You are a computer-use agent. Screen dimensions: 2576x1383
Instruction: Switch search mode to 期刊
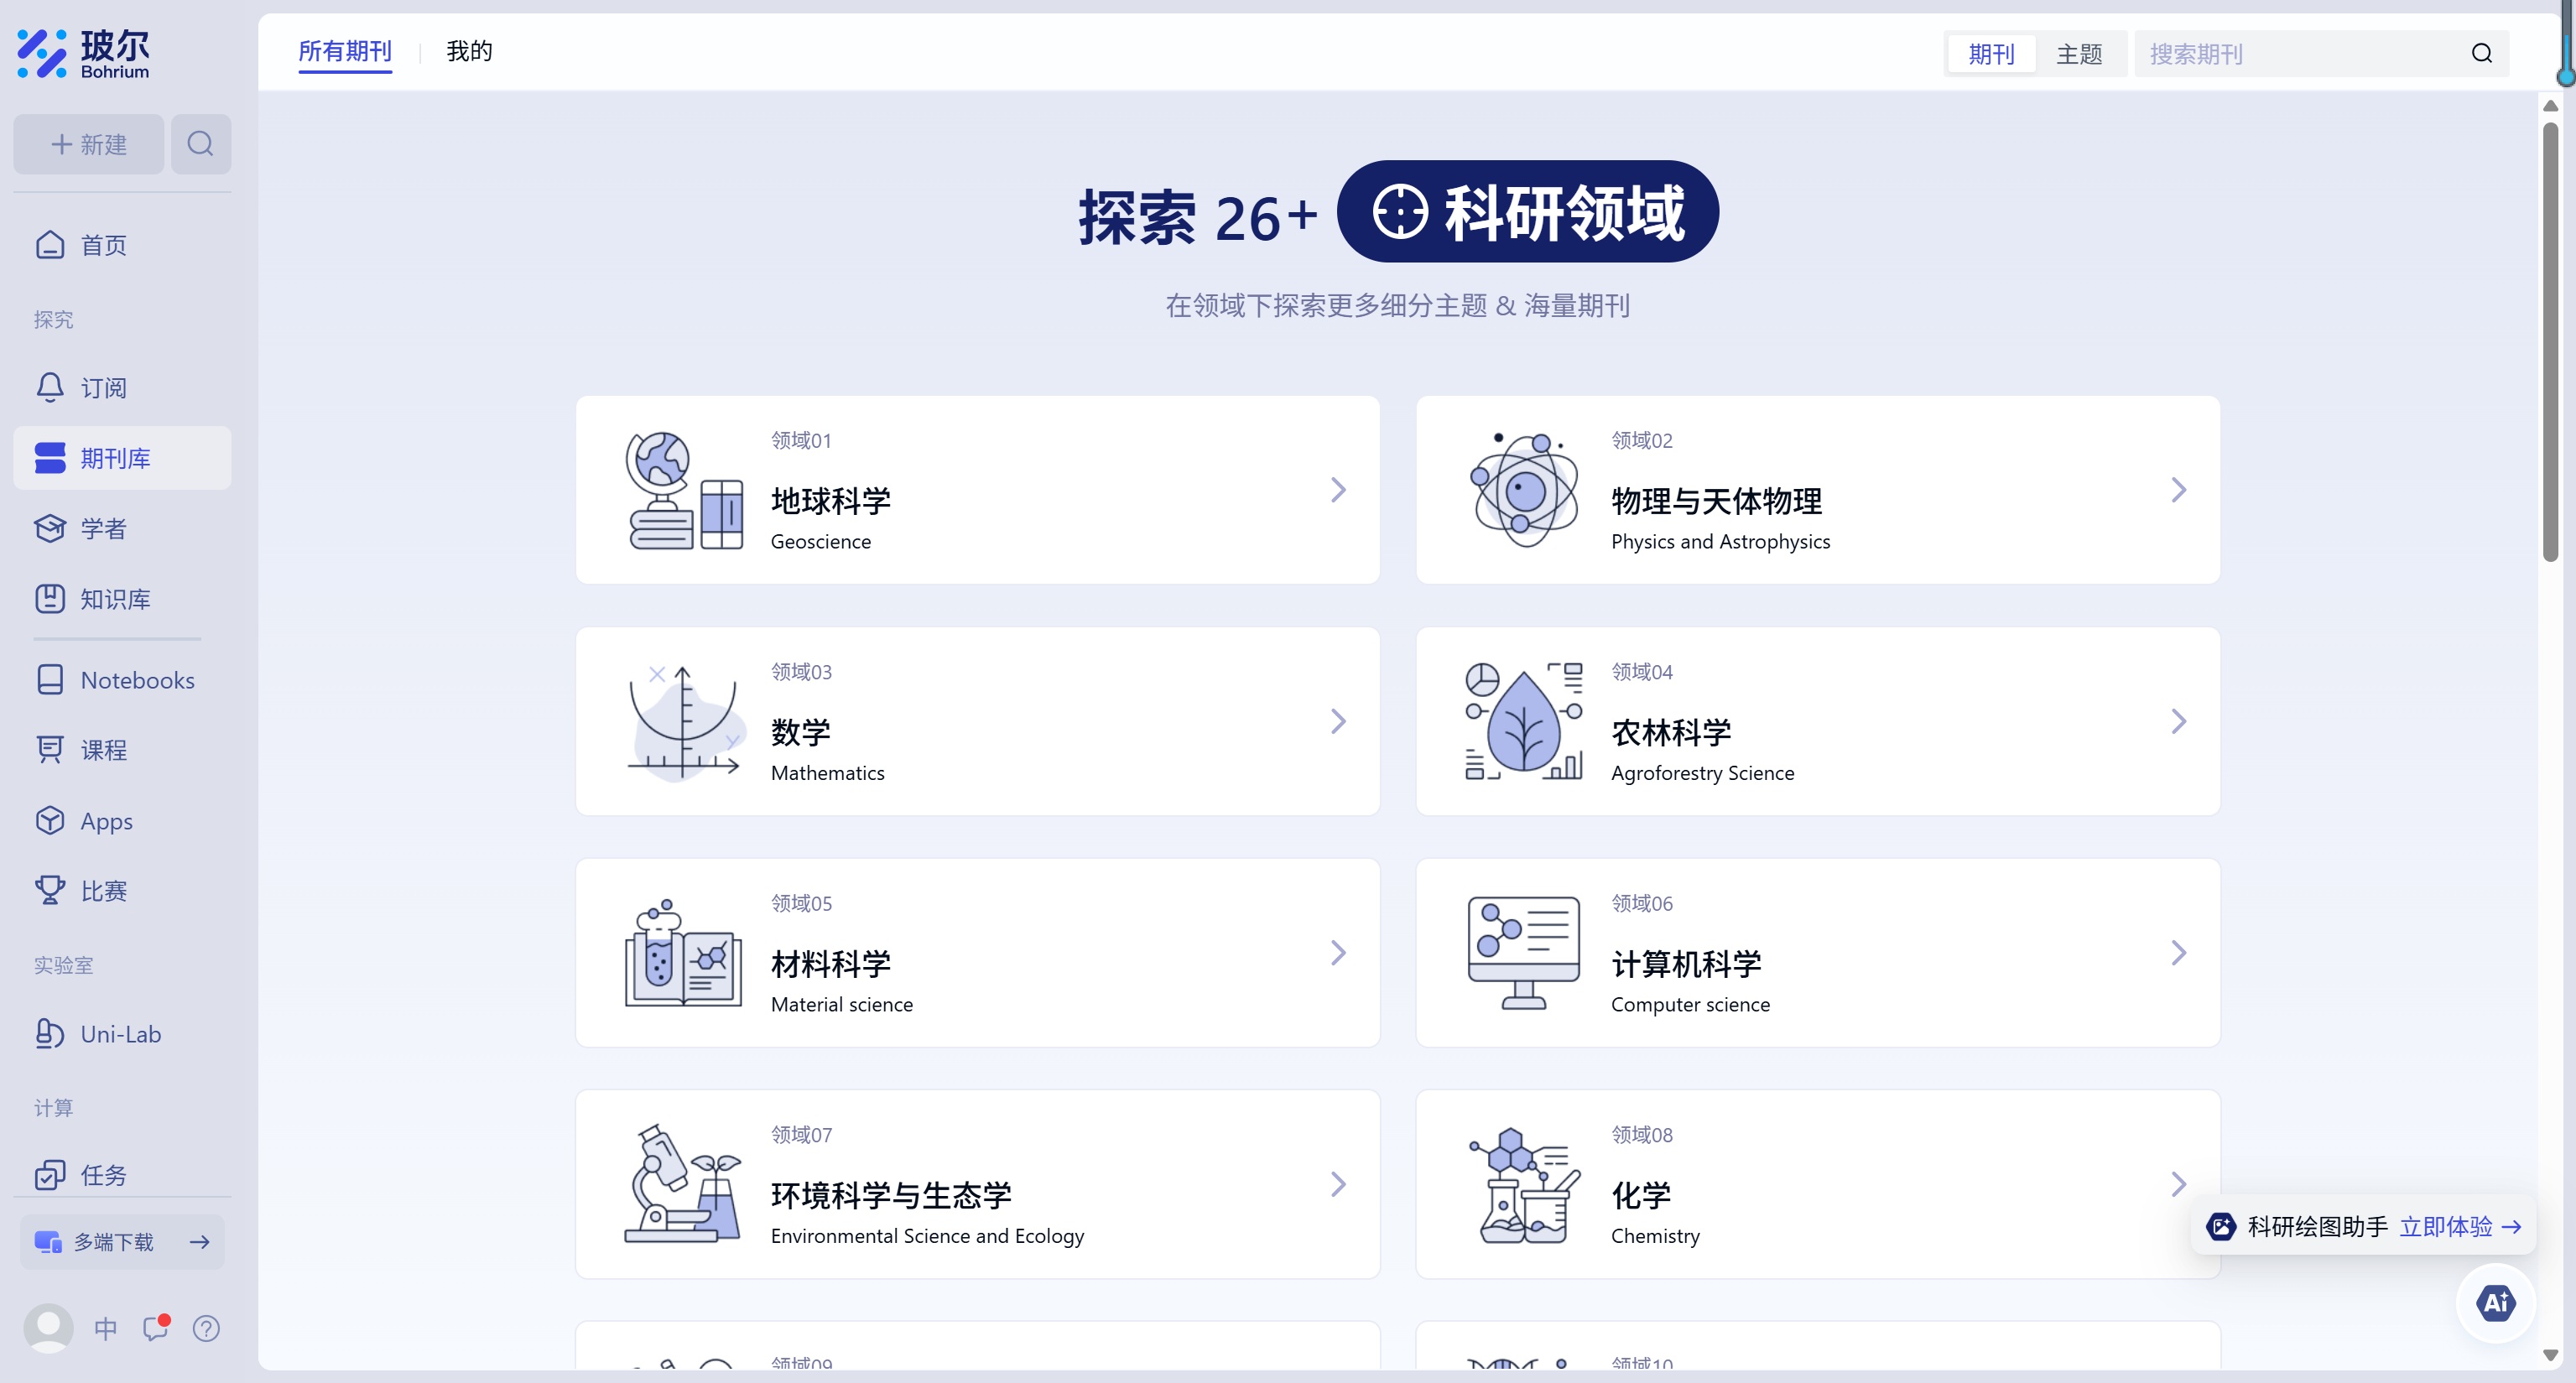point(1991,54)
